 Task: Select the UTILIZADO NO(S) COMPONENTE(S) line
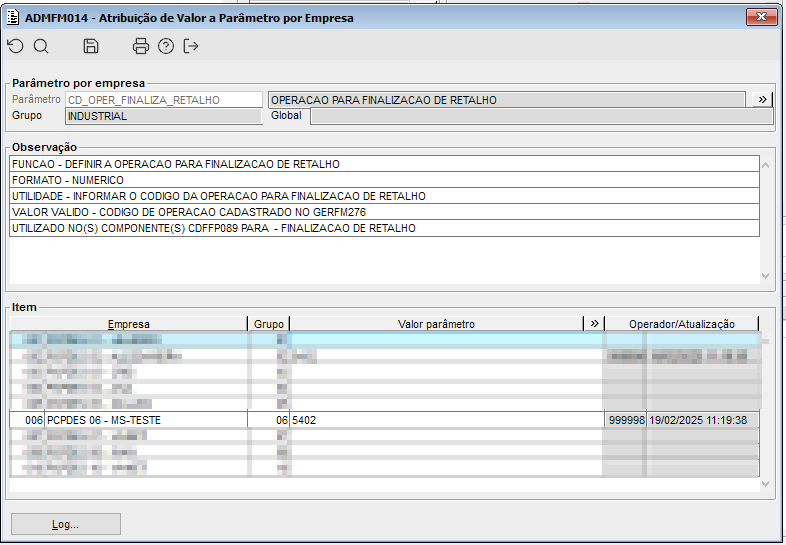pos(384,228)
